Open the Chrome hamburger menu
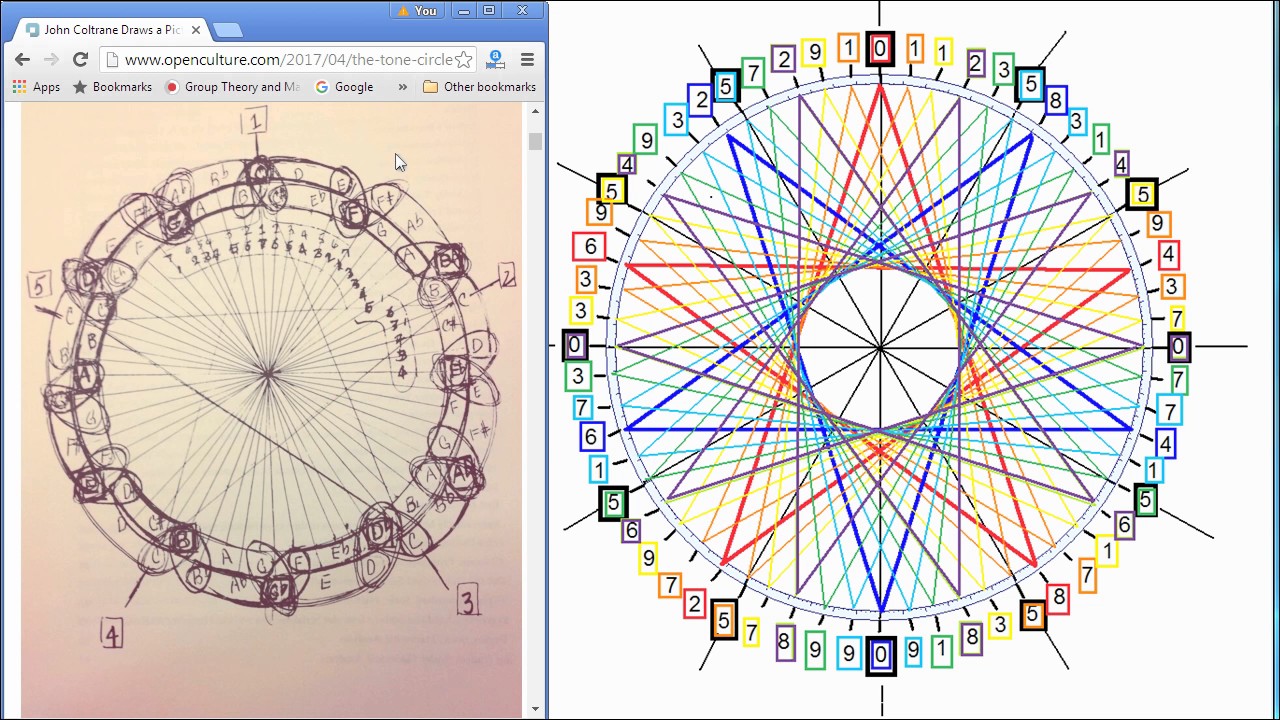Screen dimensions: 1280x720 point(527,60)
